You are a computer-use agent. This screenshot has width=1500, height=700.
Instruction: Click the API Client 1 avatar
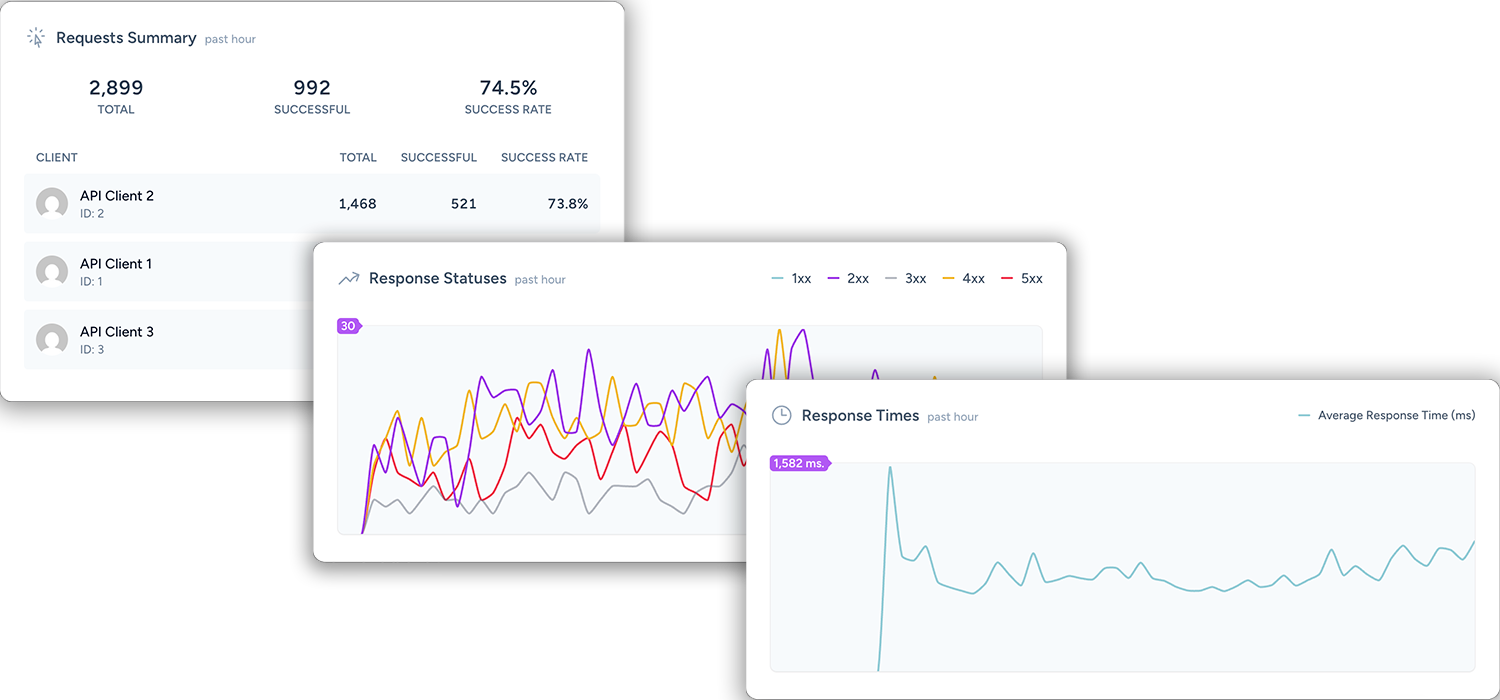point(52,272)
